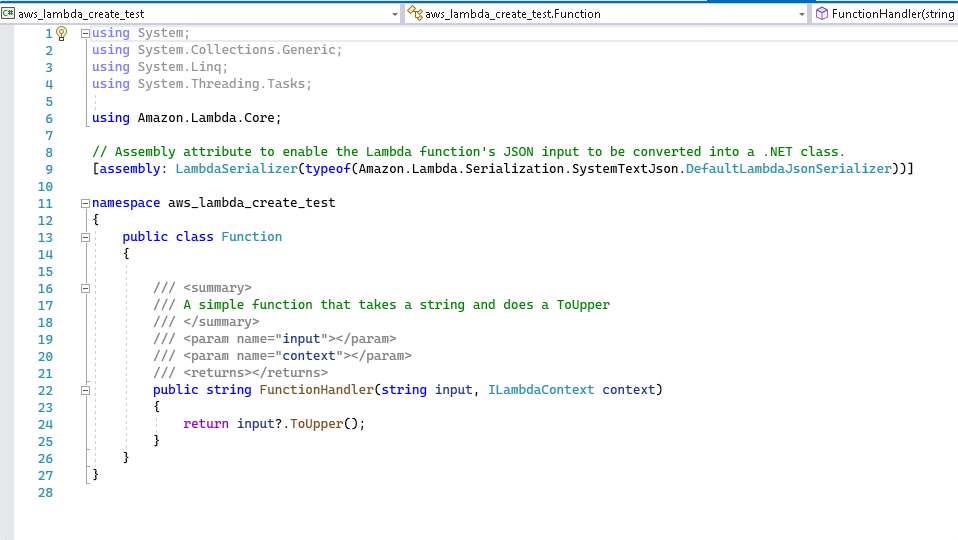Screen dimensions: 958x540
Task: Click 'using System.Collections.Generic;' line
Action: pyautogui.click(x=217, y=50)
